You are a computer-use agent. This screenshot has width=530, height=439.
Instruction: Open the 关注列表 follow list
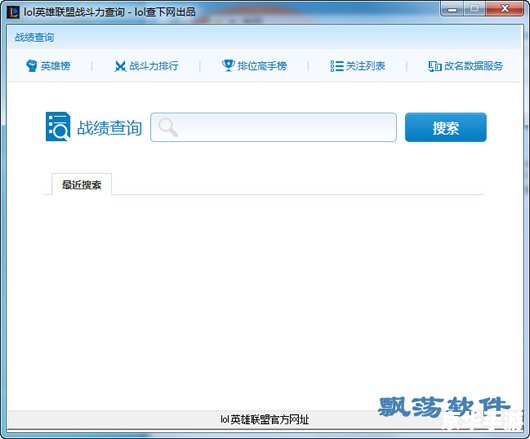pos(365,66)
